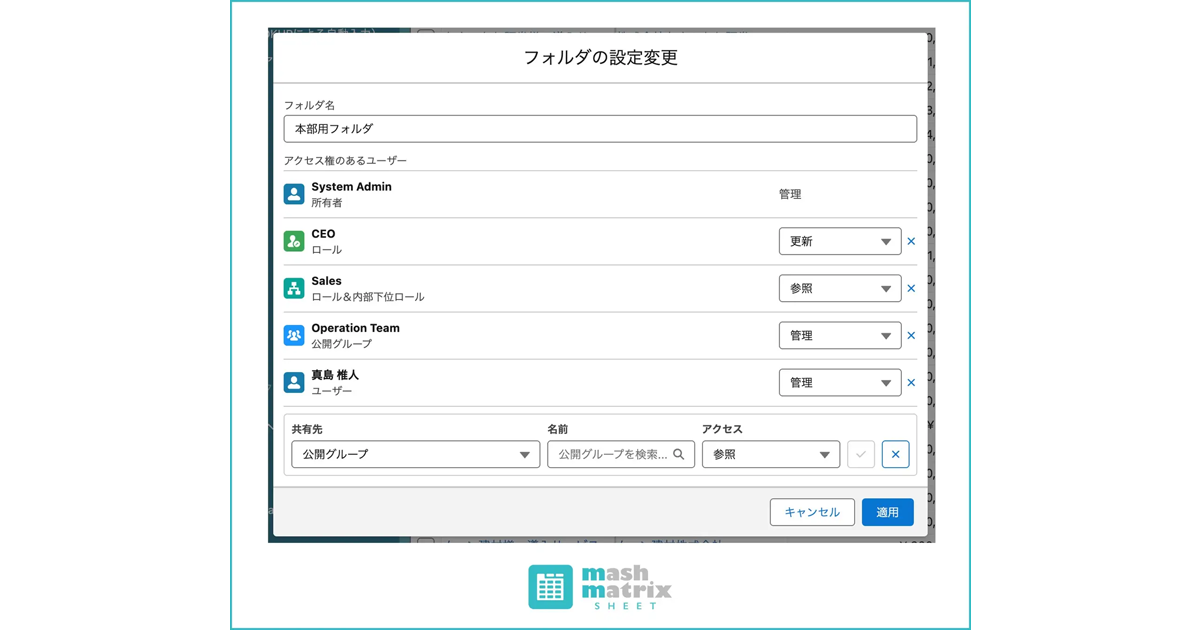The height and width of the screenshot is (630, 1200).
Task: Click the X button in the new share row
Action: 895,454
